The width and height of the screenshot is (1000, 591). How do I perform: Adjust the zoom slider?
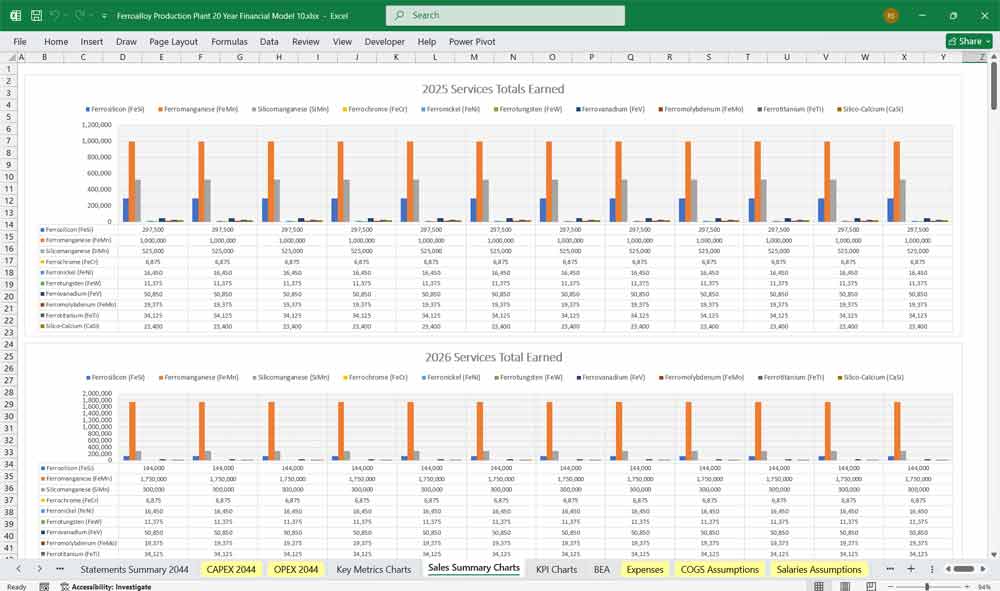(x=927, y=585)
